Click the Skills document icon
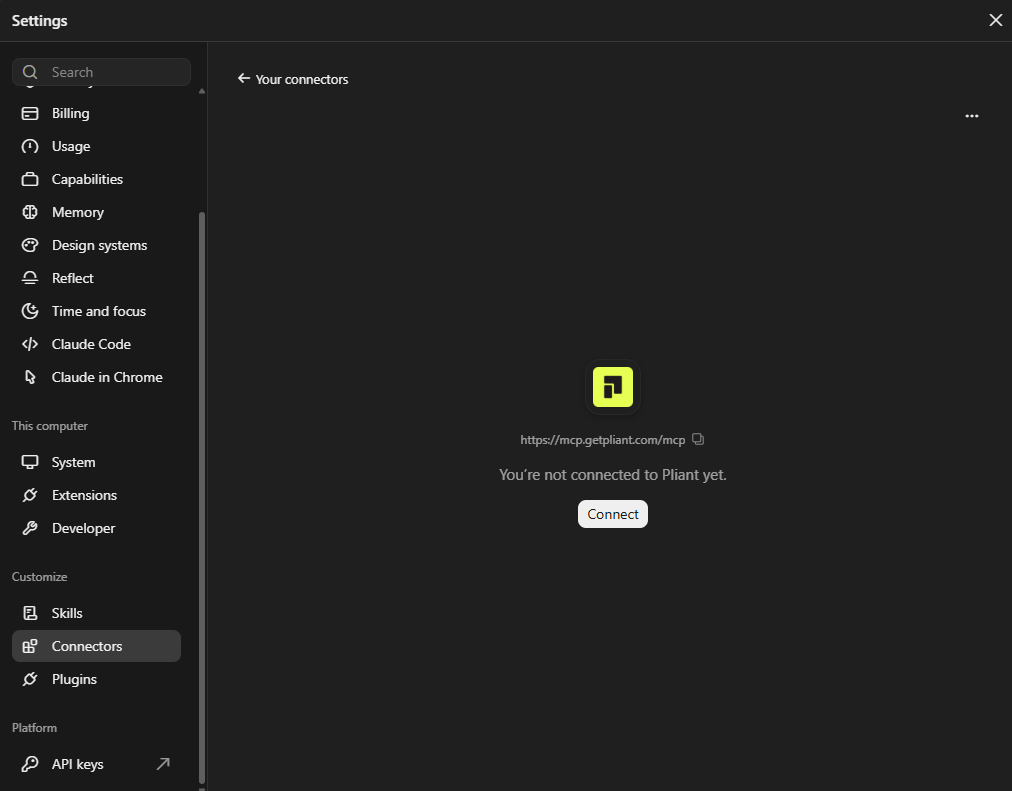The height and width of the screenshot is (791, 1012). click(x=30, y=613)
